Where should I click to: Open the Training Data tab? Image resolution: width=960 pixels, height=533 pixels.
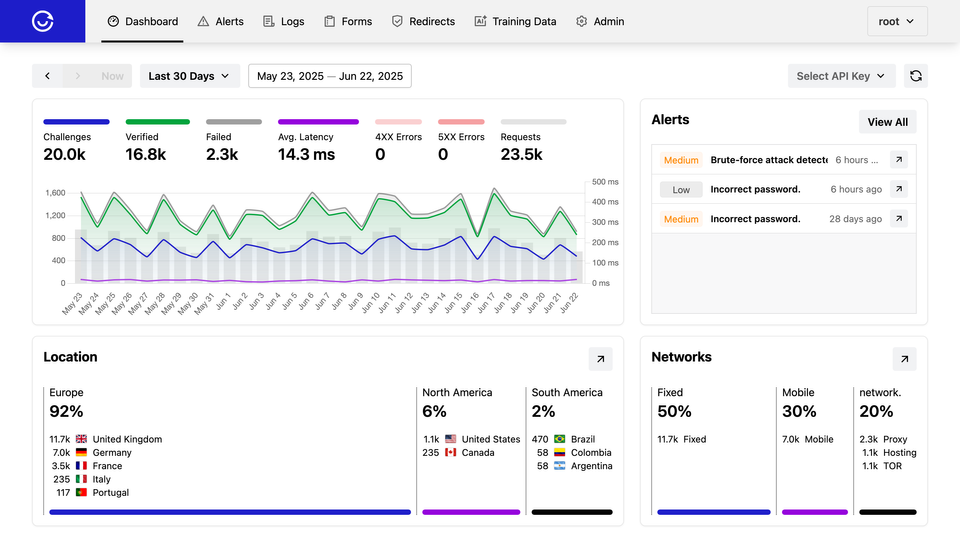[x=515, y=21]
